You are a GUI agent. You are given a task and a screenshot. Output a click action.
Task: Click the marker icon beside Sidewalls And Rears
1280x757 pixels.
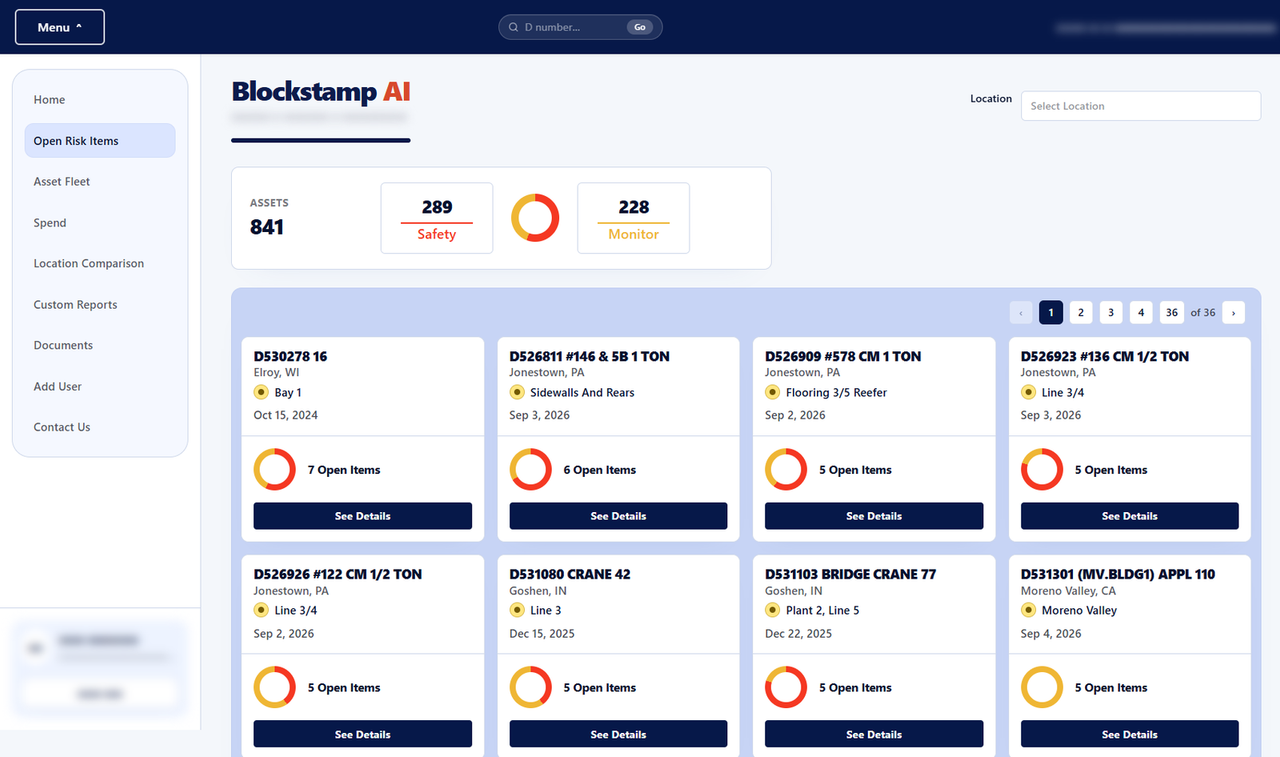[x=517, y=393]
